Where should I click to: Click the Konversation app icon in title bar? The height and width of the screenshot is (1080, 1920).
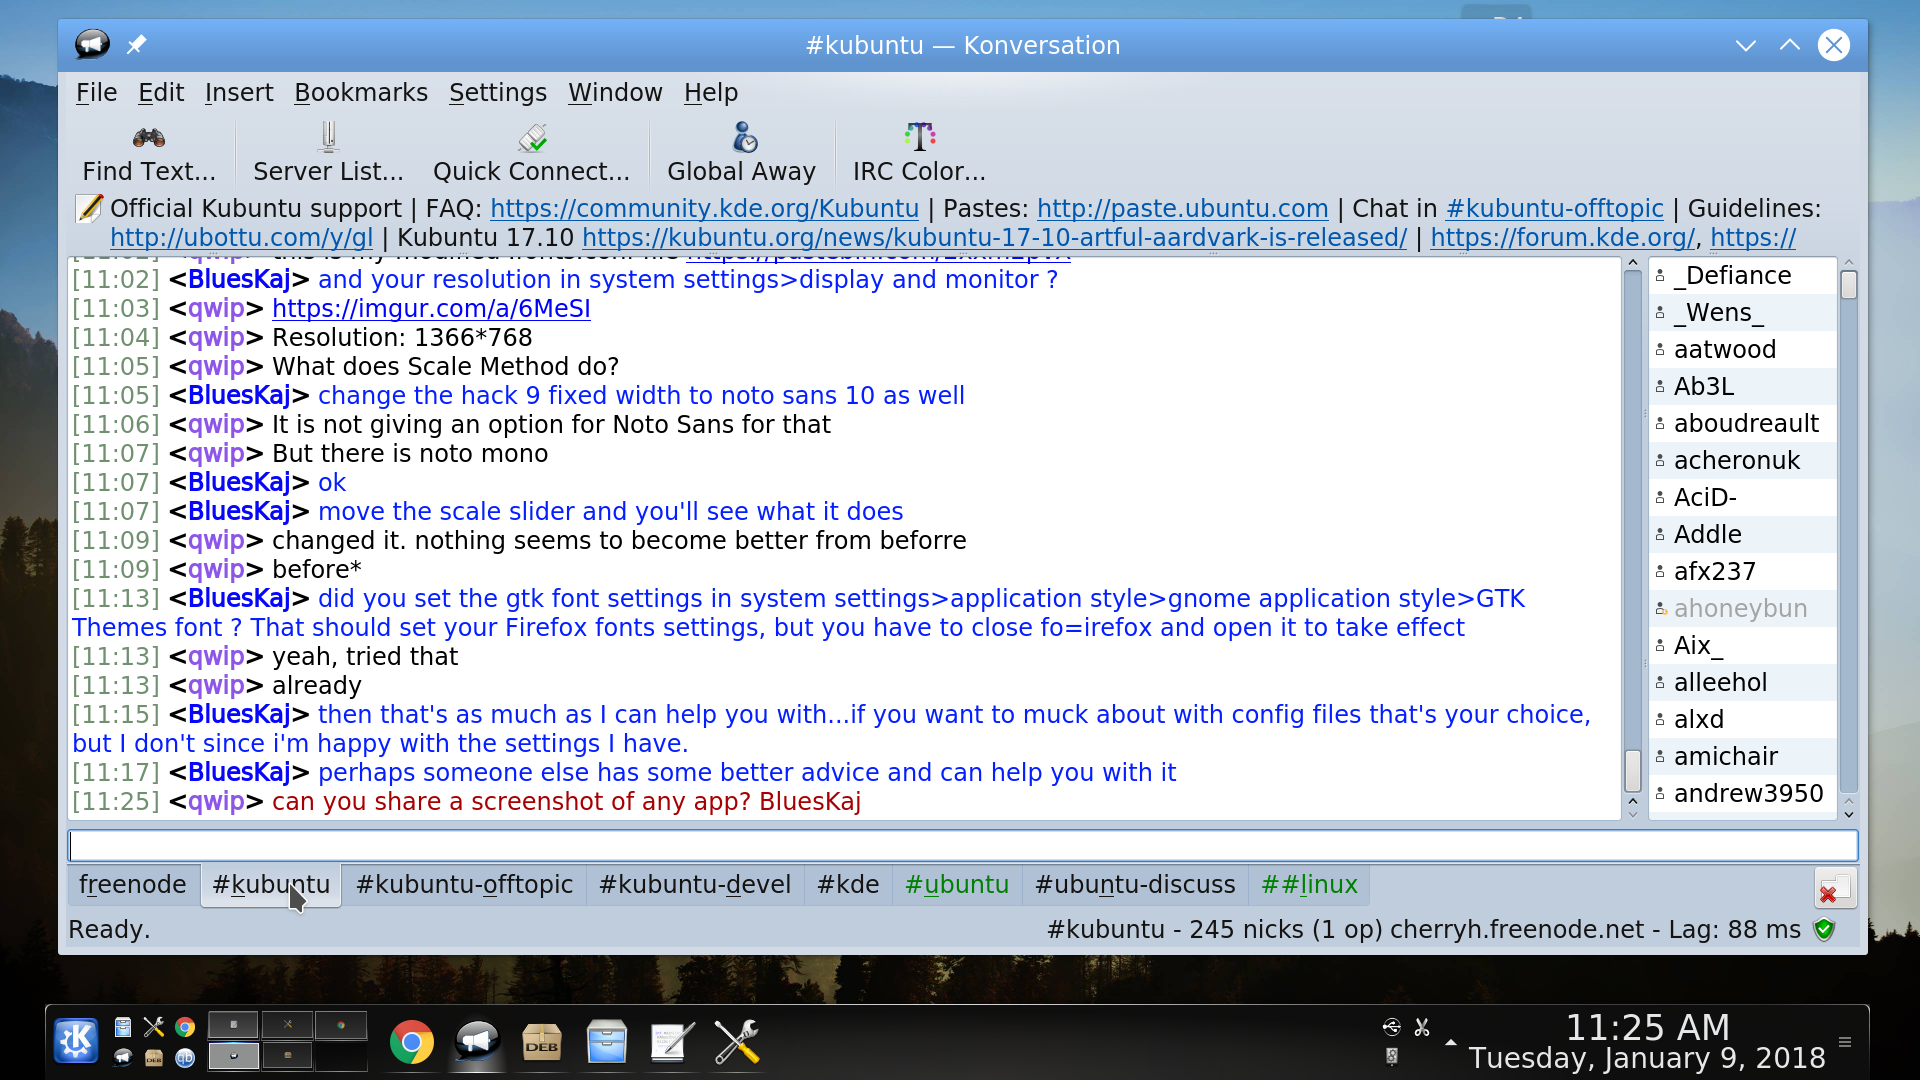click(92, 45)
